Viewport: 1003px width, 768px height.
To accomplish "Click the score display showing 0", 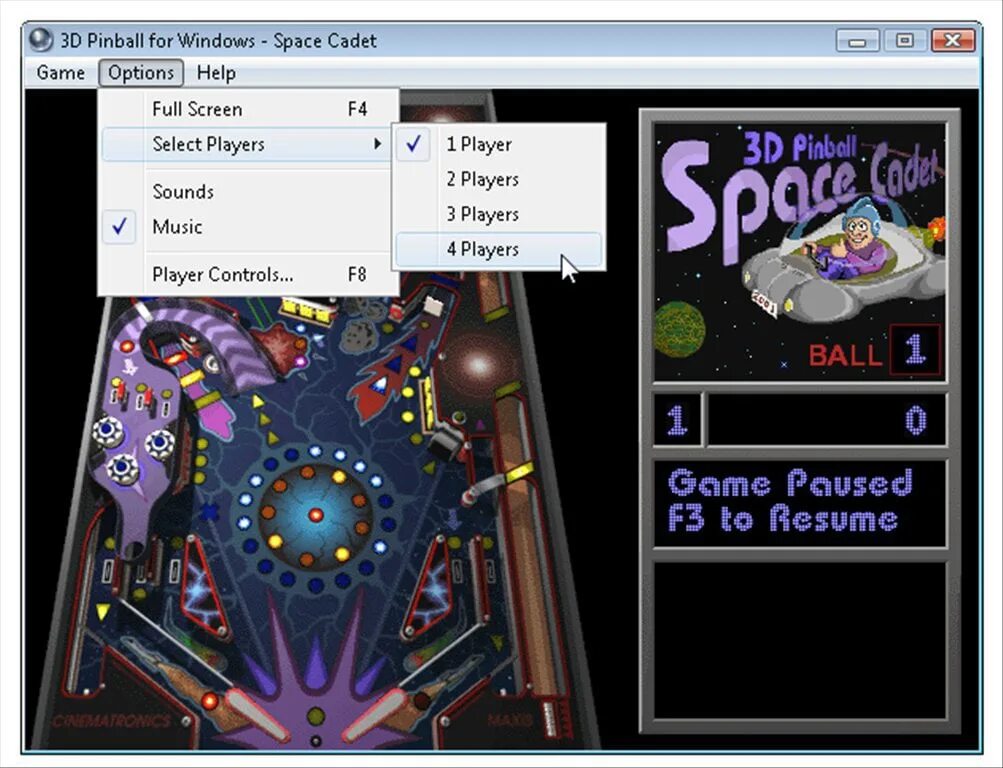I will [826, 420].
